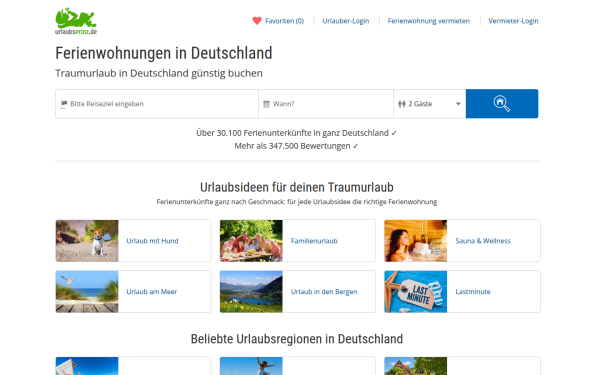Click the destination flag icon
This screenshot has height=375, width=600.
pos(64,104)
